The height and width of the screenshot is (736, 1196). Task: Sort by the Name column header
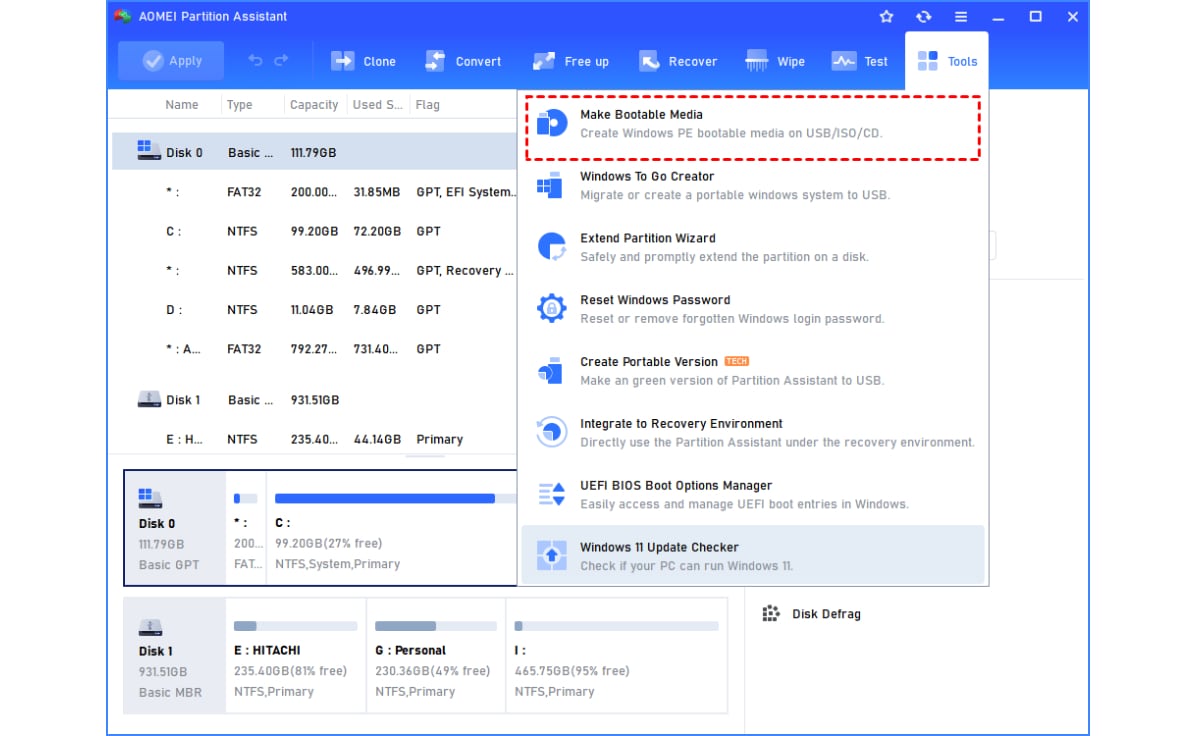point(182,104)
